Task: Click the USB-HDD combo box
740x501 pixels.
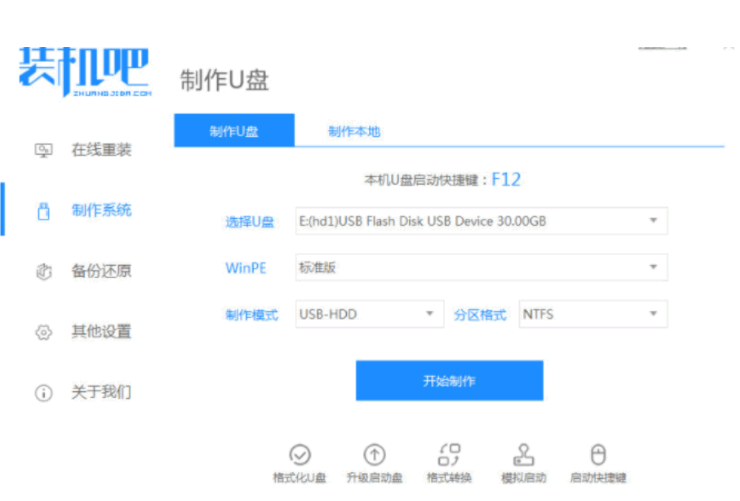Action: [x=370, y=314]
